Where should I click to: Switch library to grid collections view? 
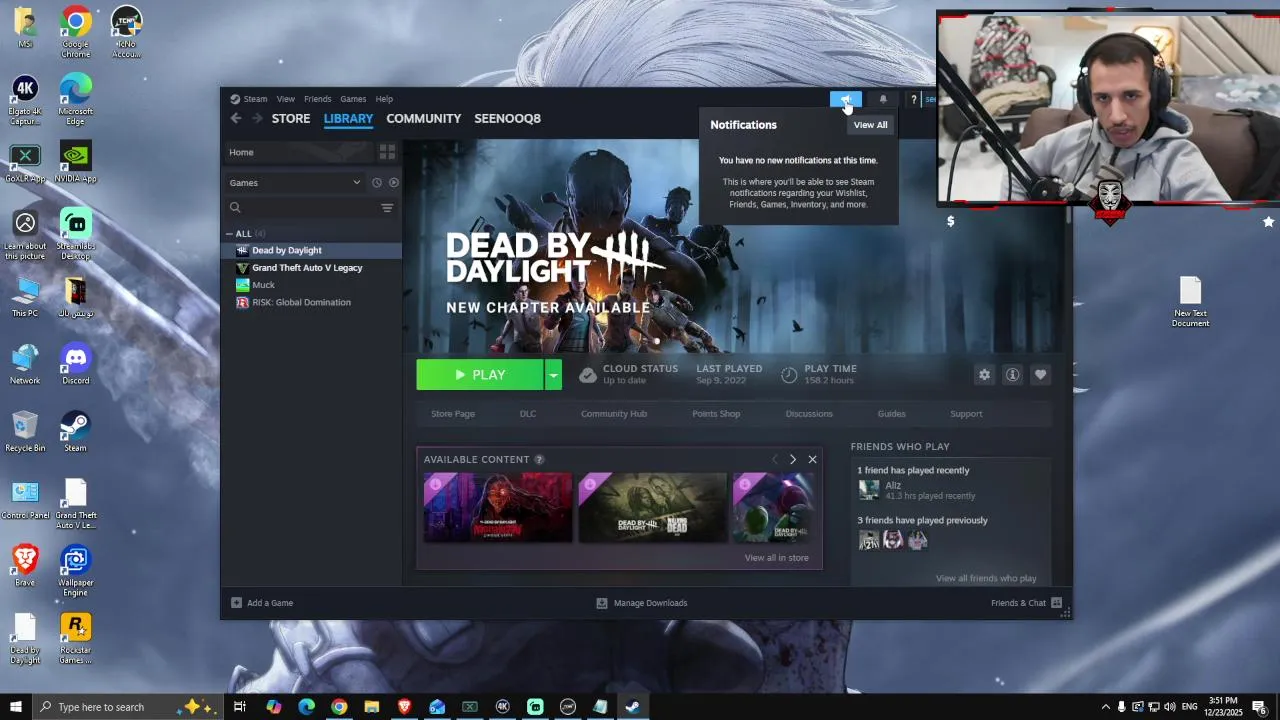tap(387, 152)
